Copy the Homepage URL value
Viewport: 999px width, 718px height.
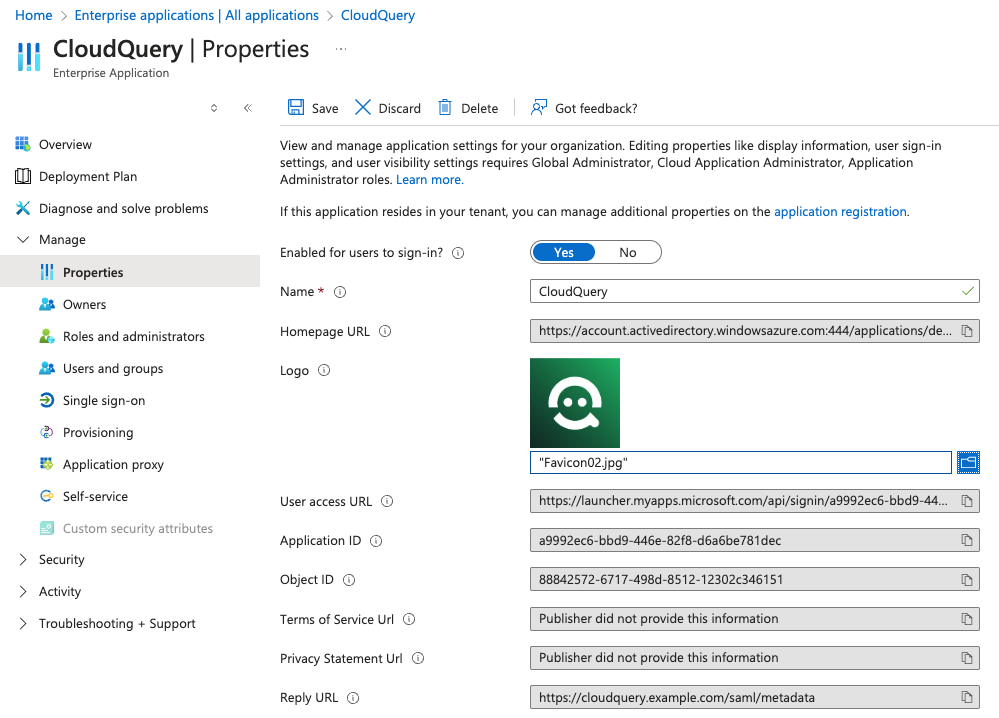point(967,331)
